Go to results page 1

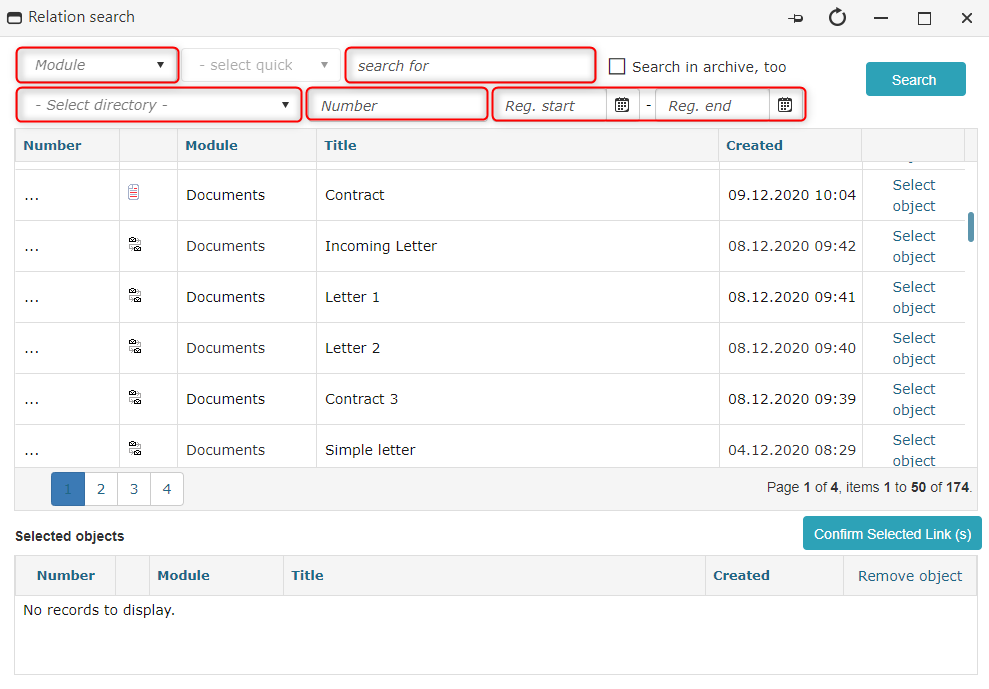coord(68,489)
